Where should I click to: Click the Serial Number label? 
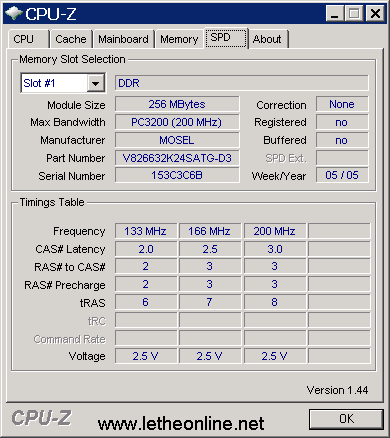72,176
